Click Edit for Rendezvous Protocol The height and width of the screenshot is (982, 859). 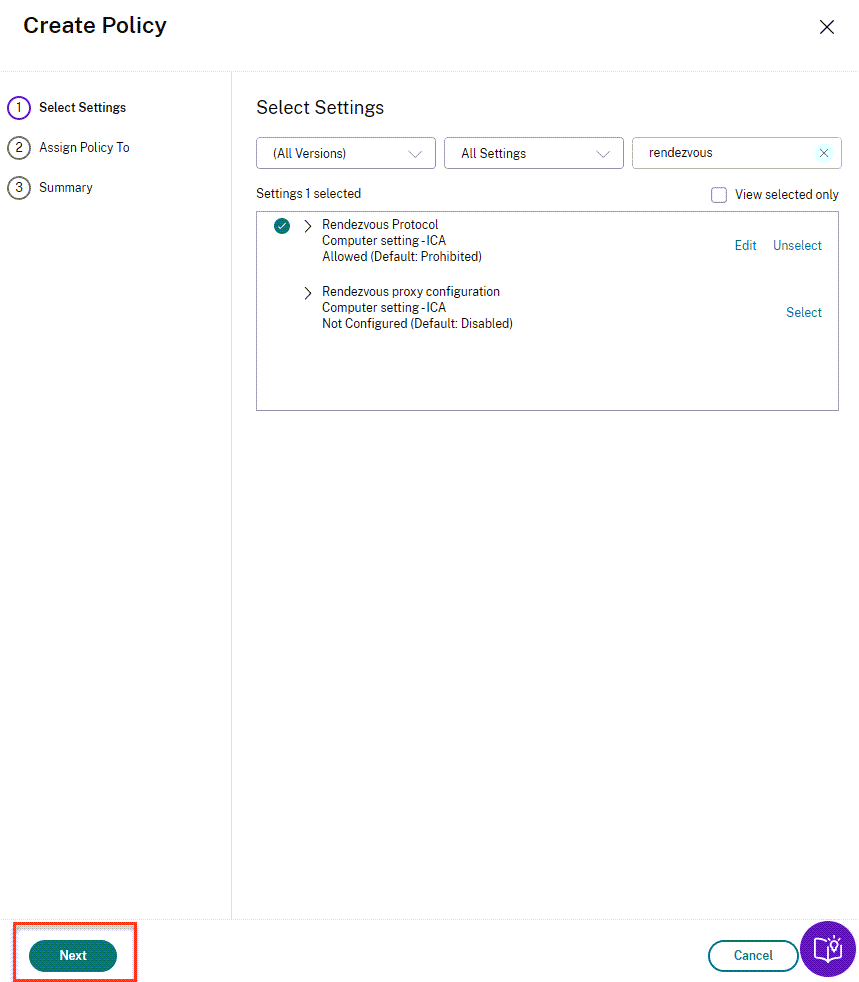tap(745, 246)
